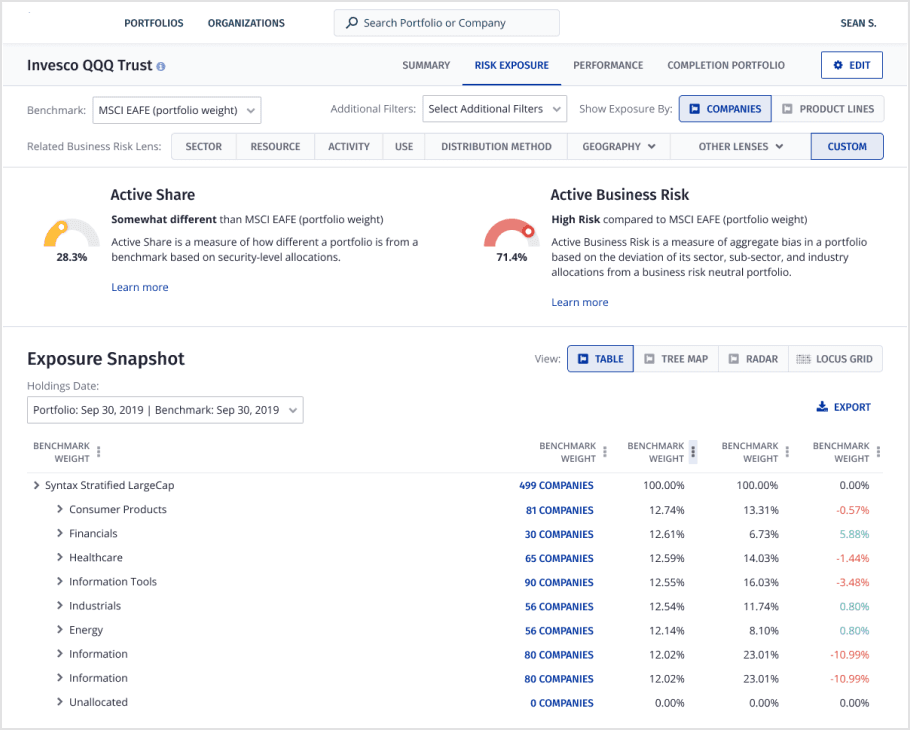Switch the snapshot view to Tree Map
The width and height of the screenshot is (910, 730).
coord(676,359)
